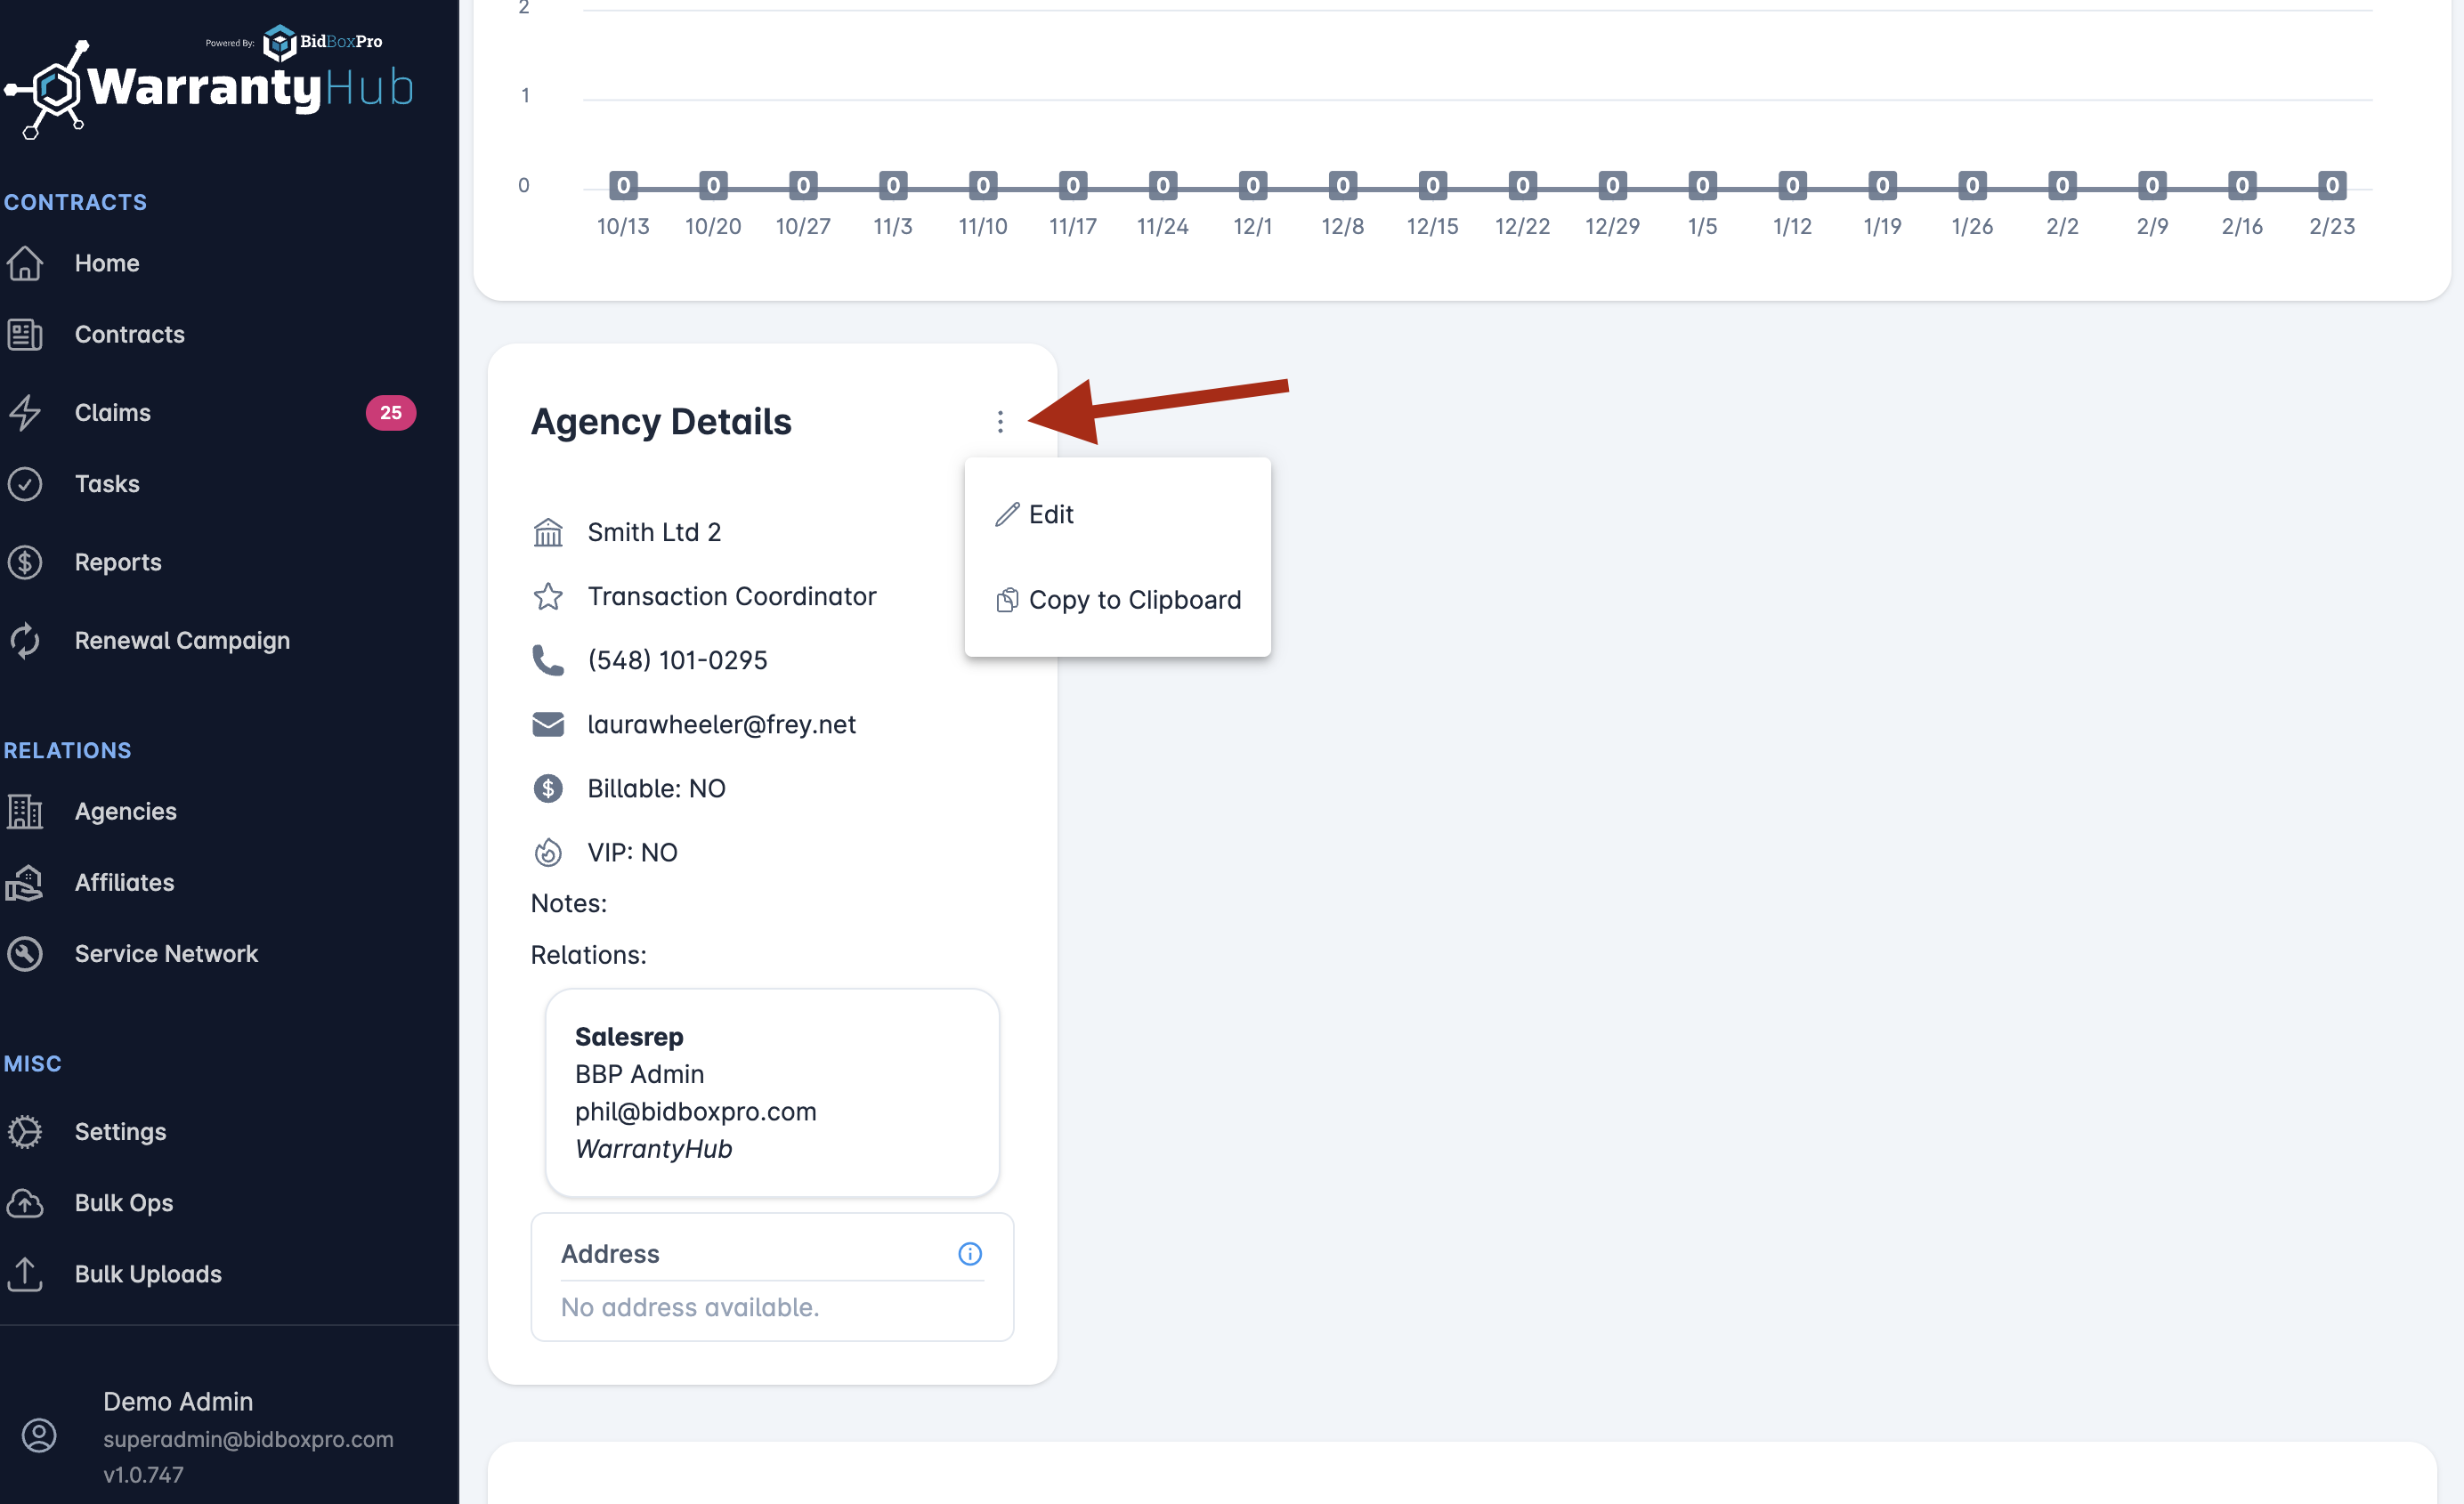The width and height of the screenshot is (2464, 1504).
Task: Open Renewal Campaign refresh icon
Action: [x=25, y=640]
